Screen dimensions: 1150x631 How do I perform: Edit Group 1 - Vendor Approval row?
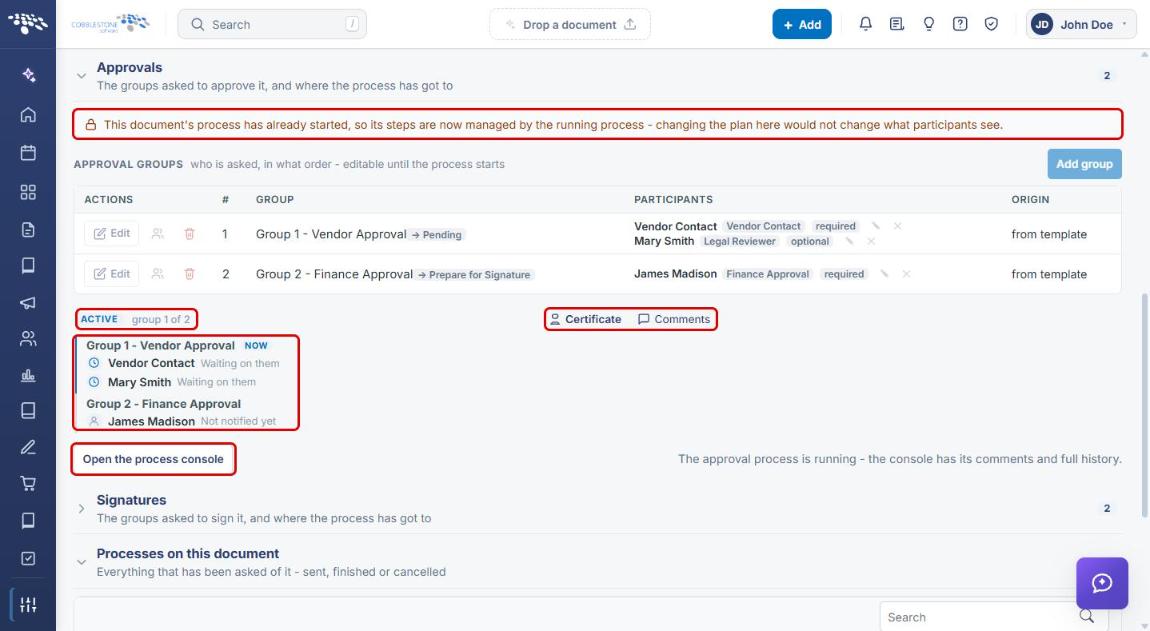111,233
